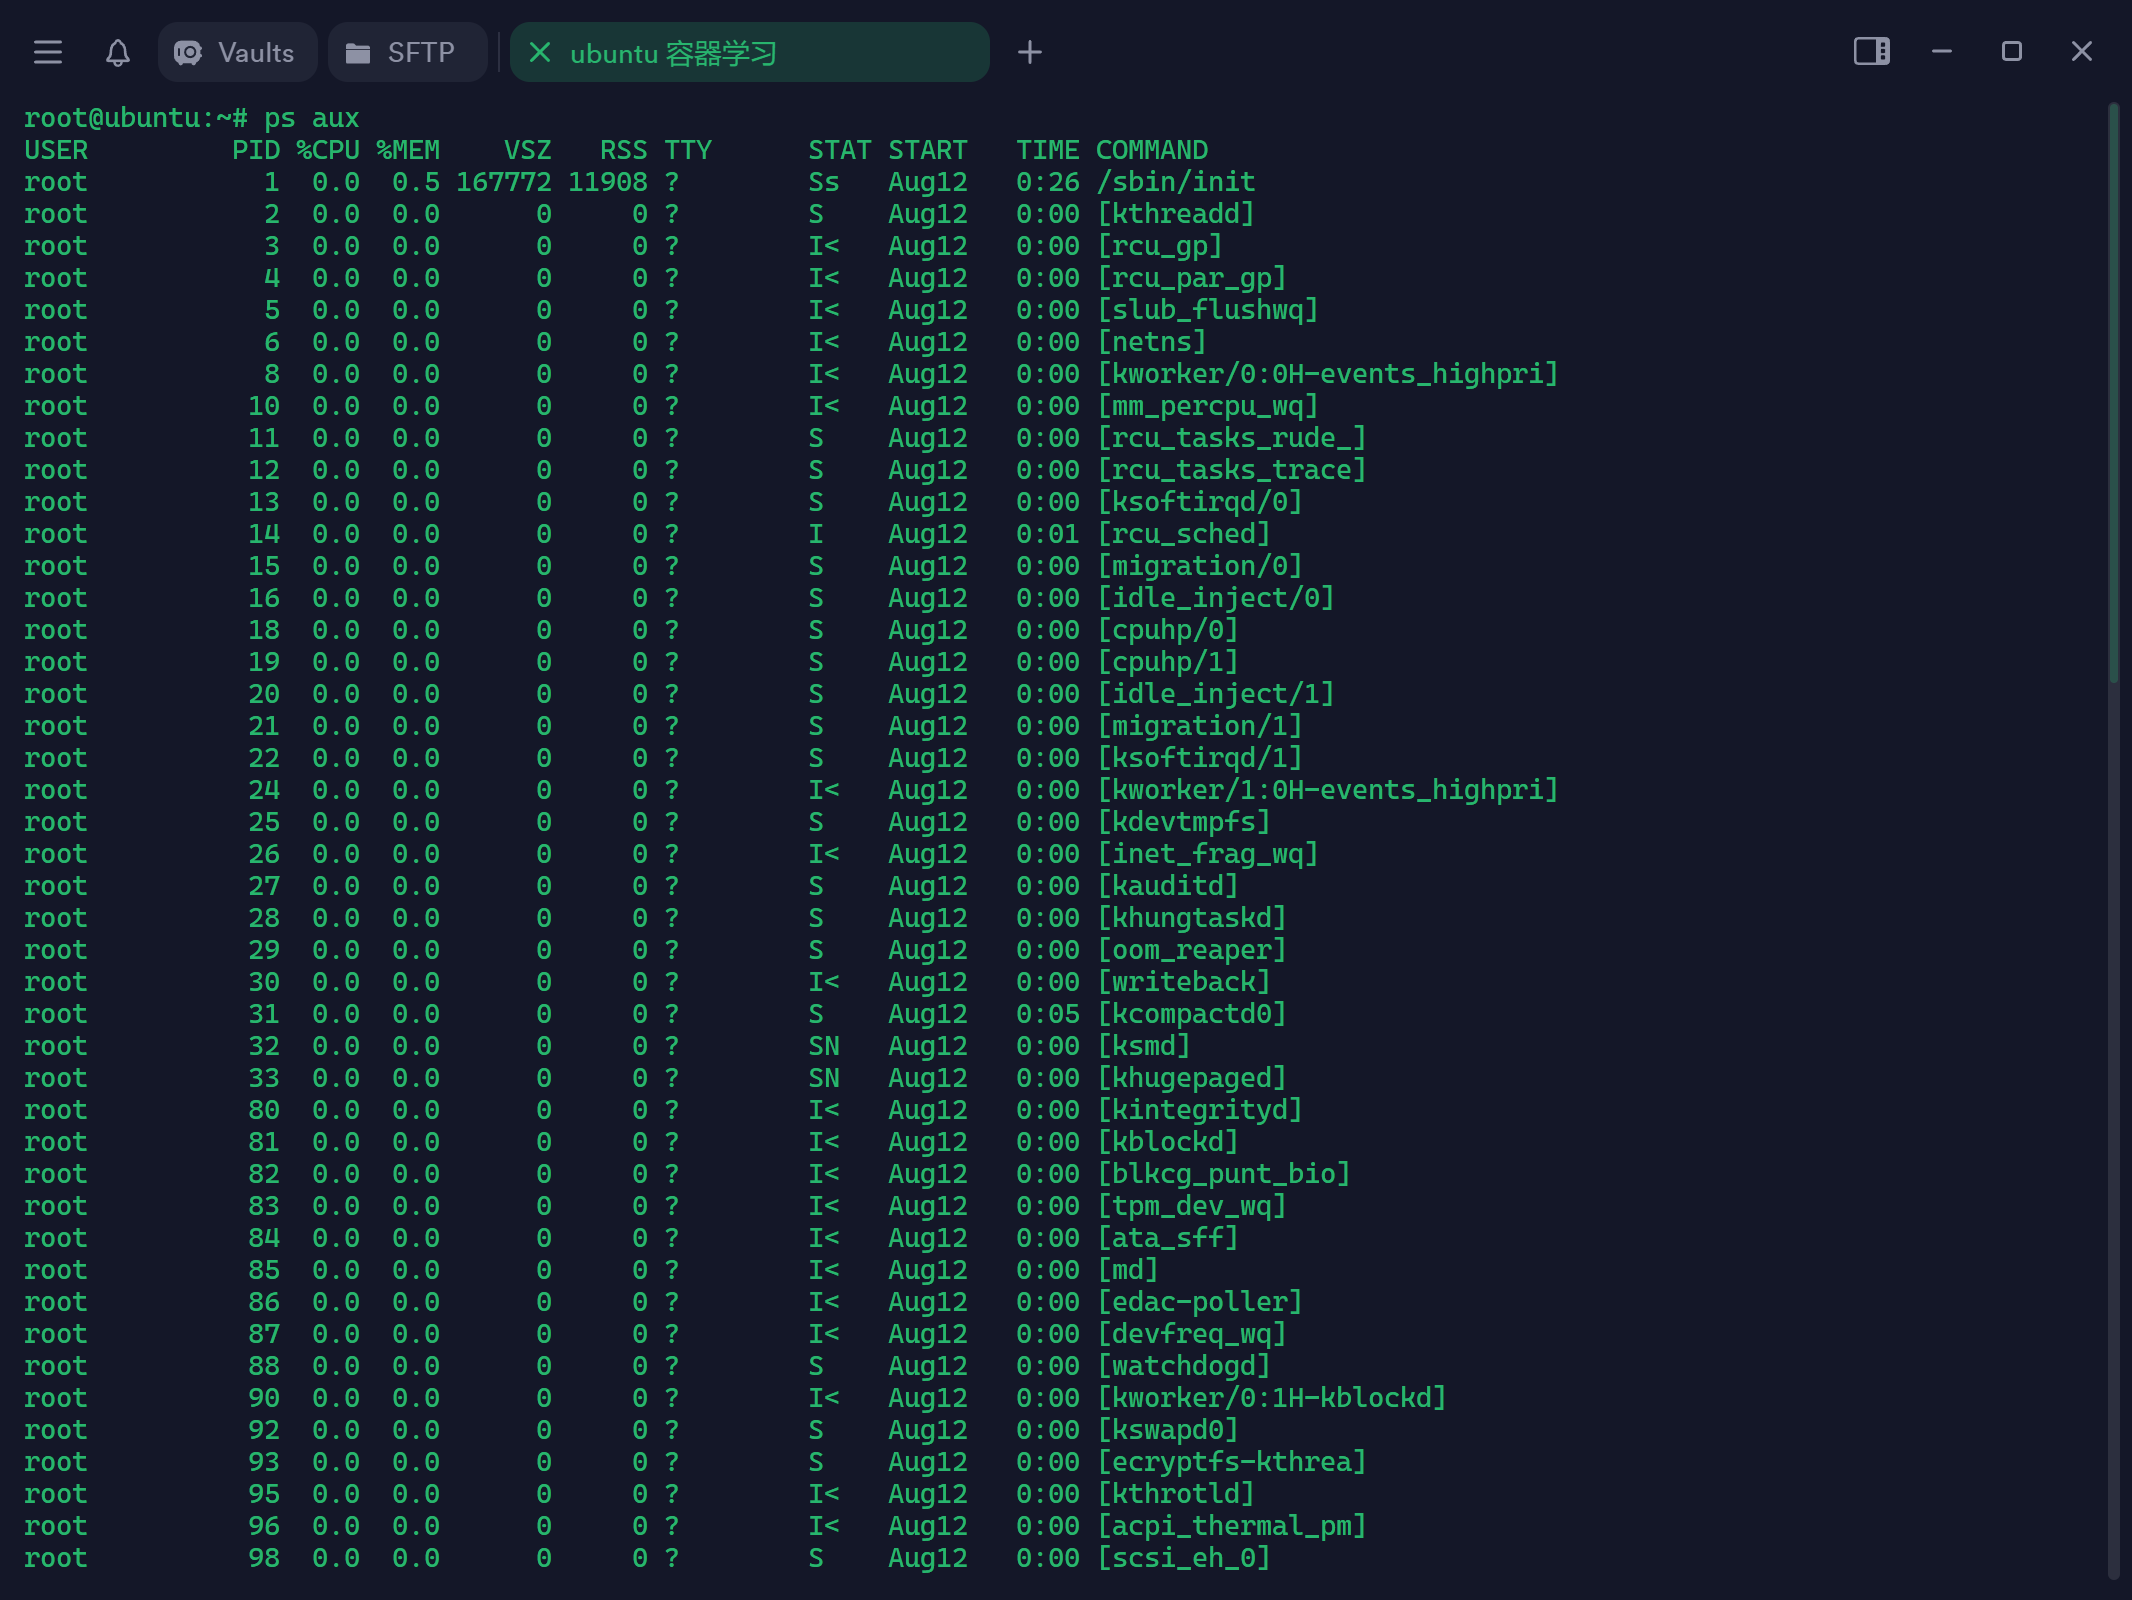Click the [kthreadd] process name

(1175, 214)
